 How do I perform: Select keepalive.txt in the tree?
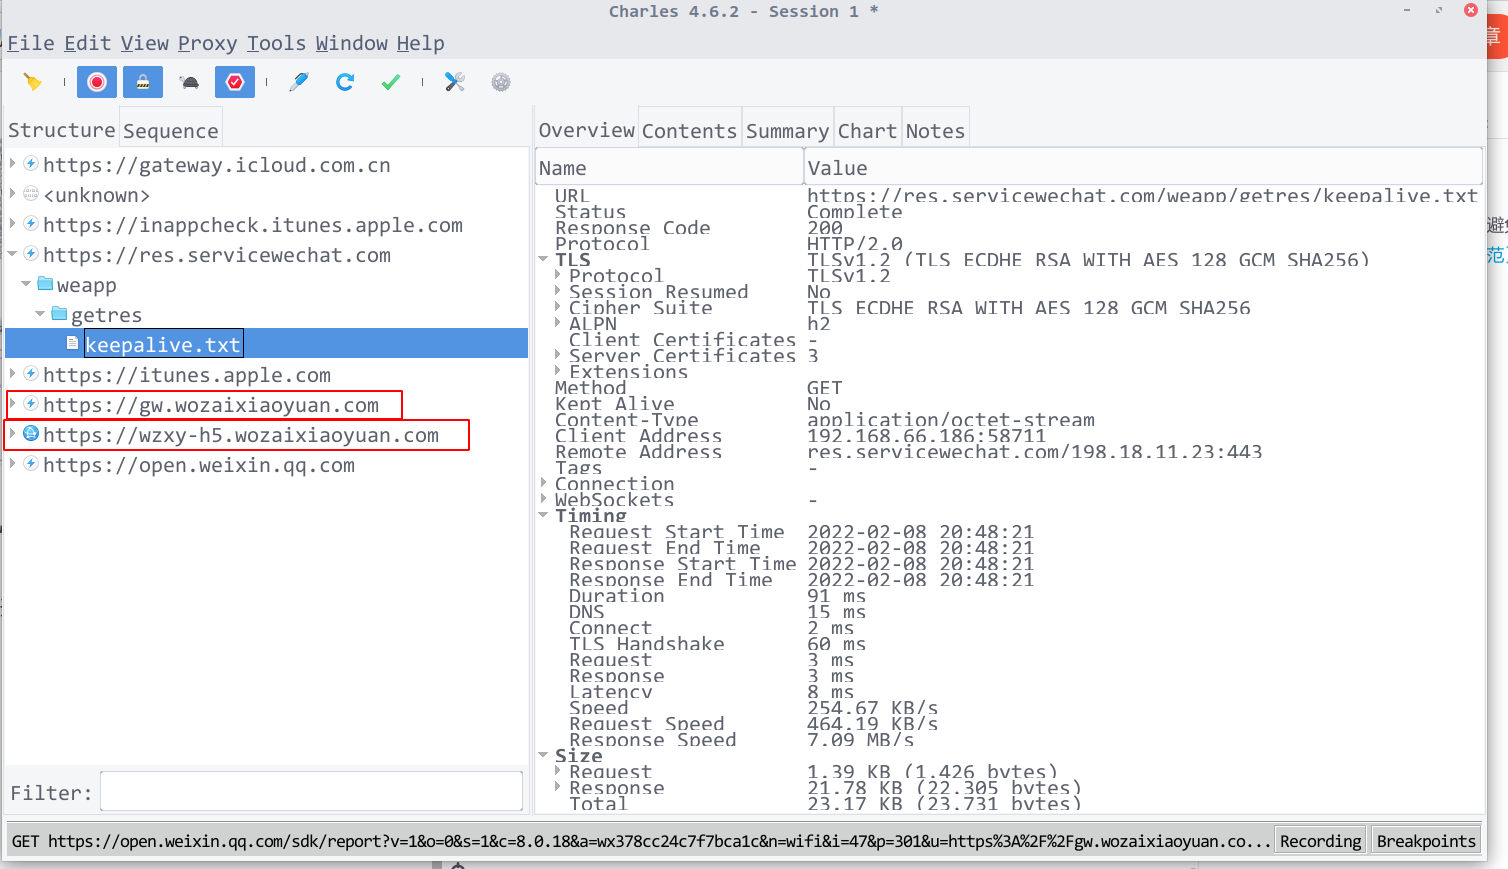click(163, 344)
